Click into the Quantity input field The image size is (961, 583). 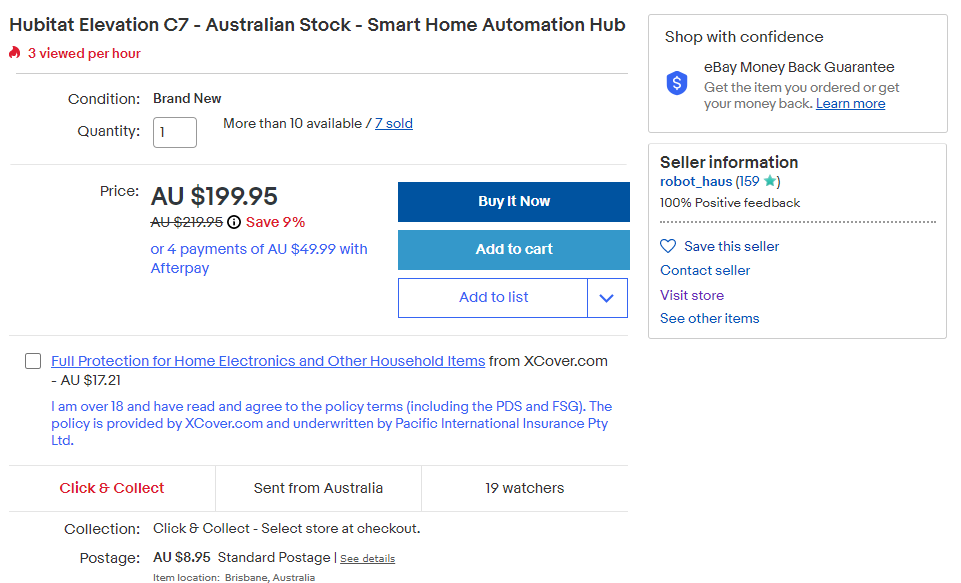pos(175,132)
